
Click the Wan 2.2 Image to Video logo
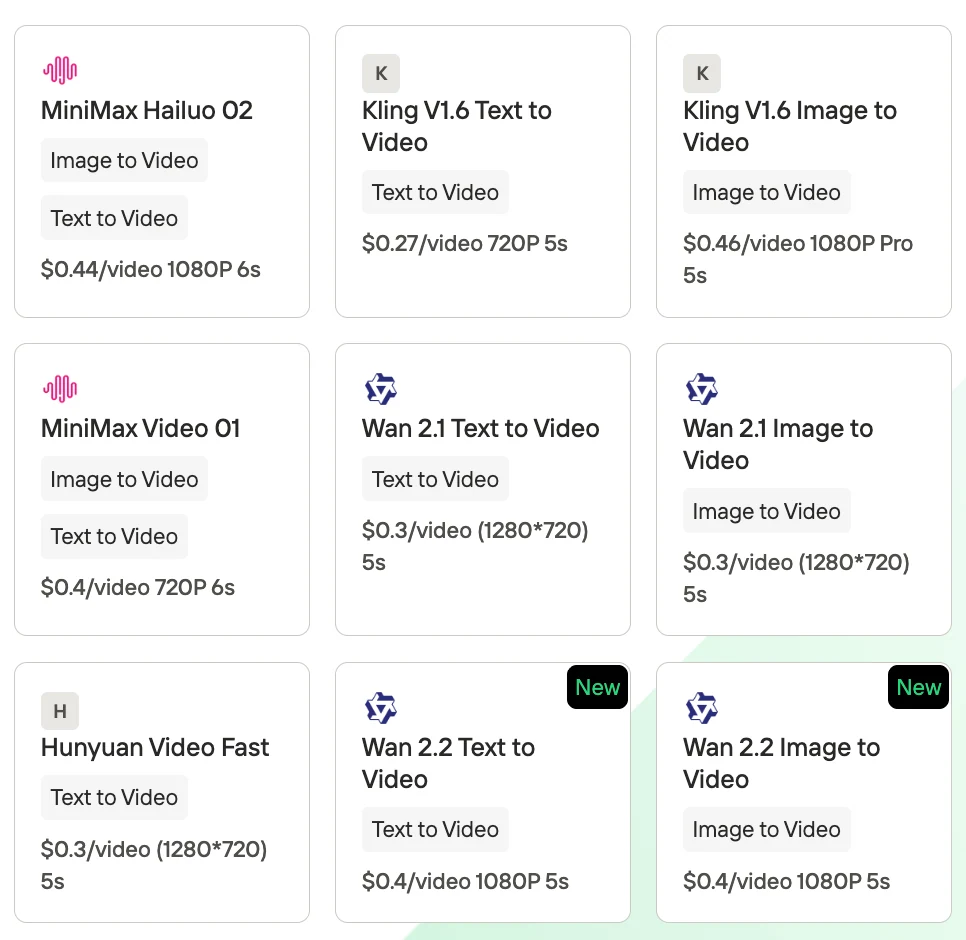(x=702, y=708)
